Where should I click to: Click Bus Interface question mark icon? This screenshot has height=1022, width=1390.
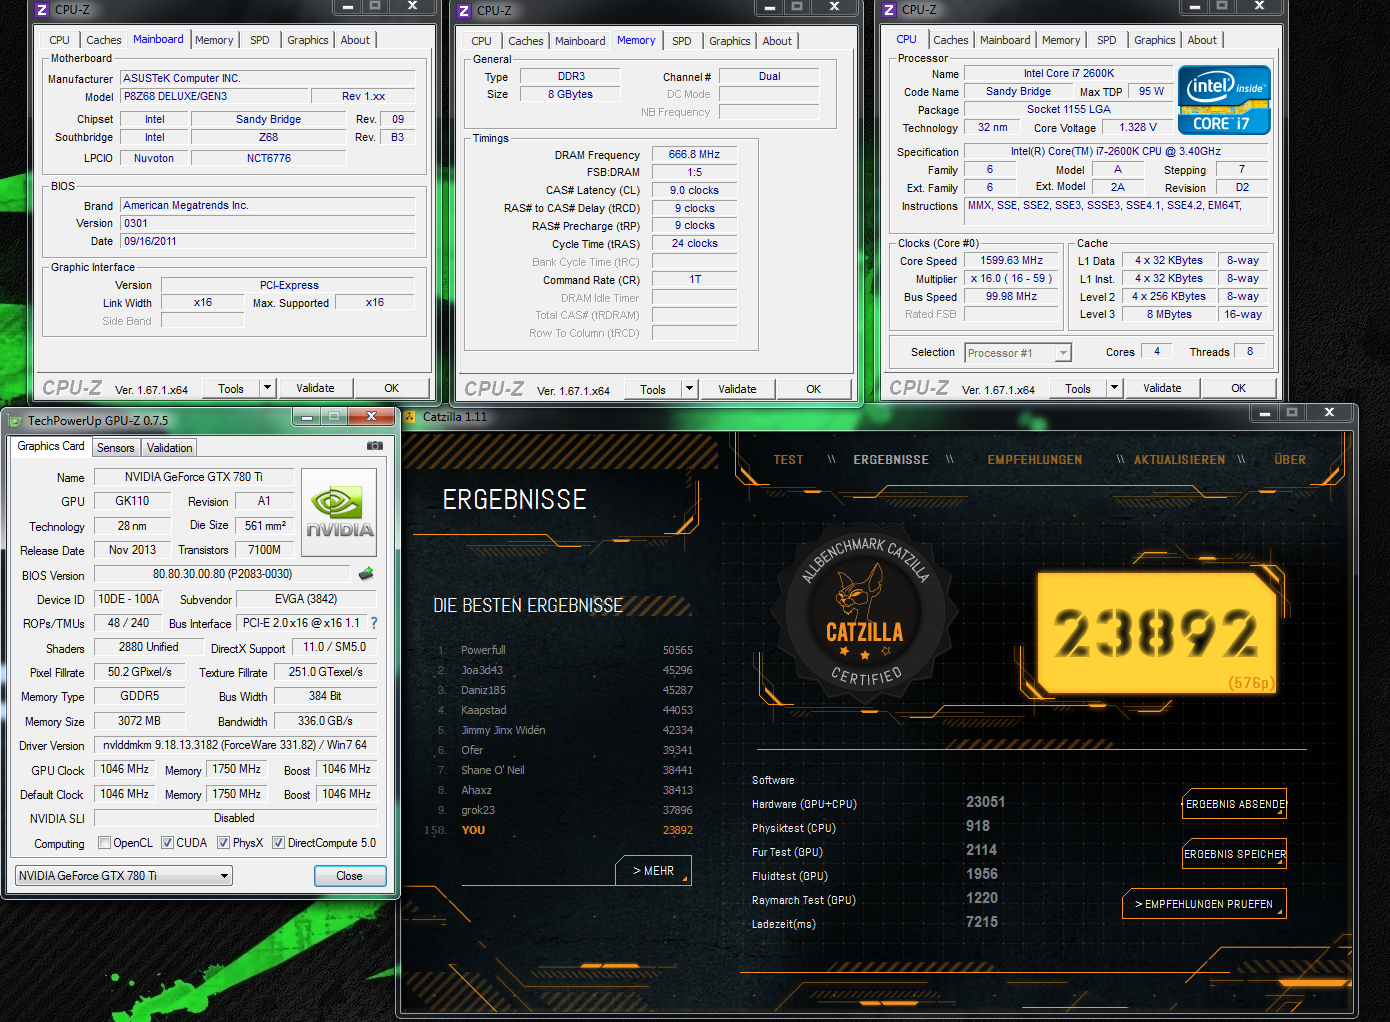(374, 623)
